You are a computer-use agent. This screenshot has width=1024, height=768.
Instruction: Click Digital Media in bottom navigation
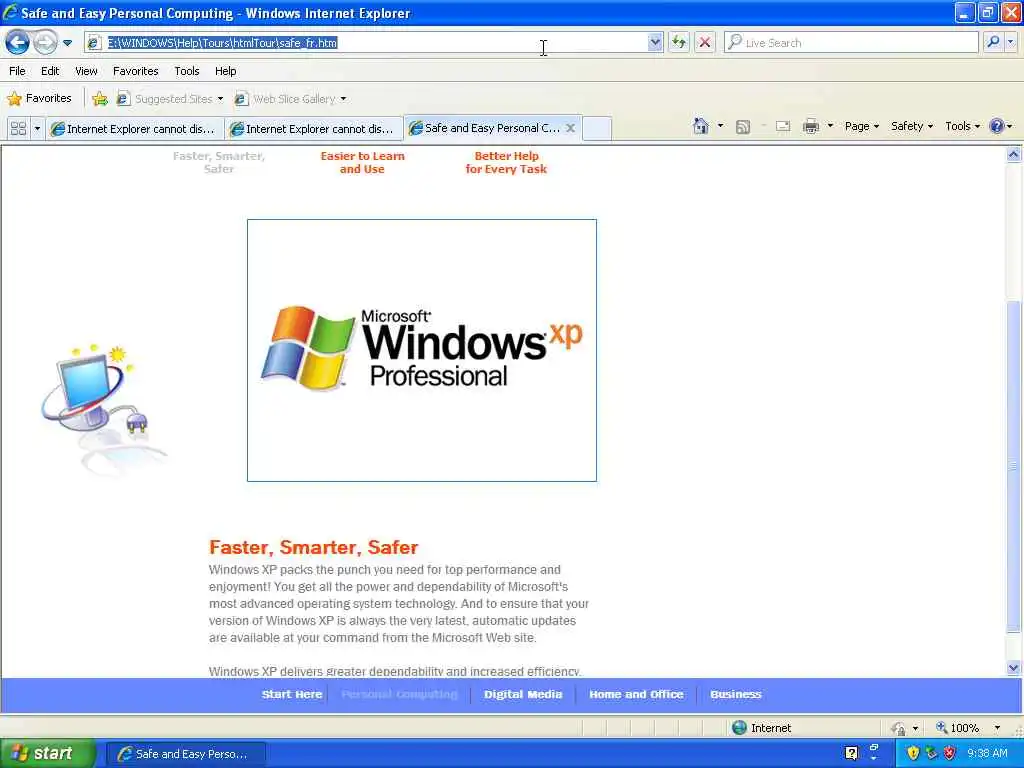pos(523,694)
